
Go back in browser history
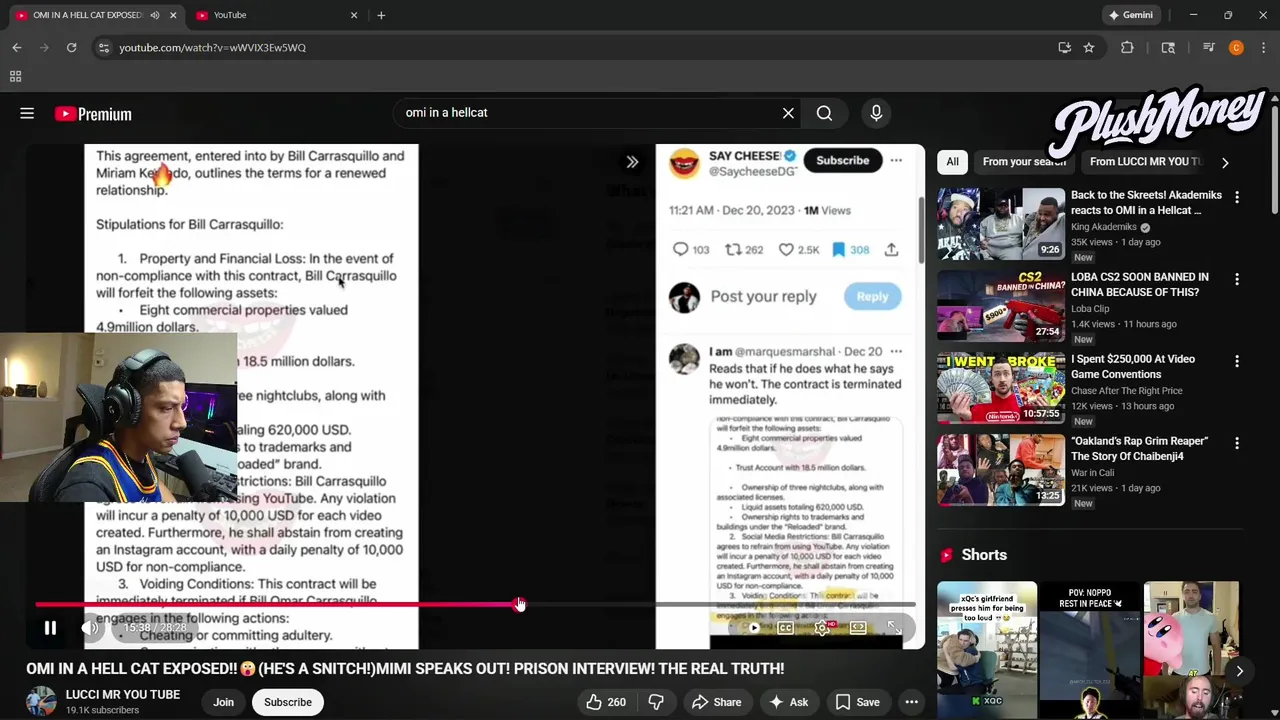17,47
